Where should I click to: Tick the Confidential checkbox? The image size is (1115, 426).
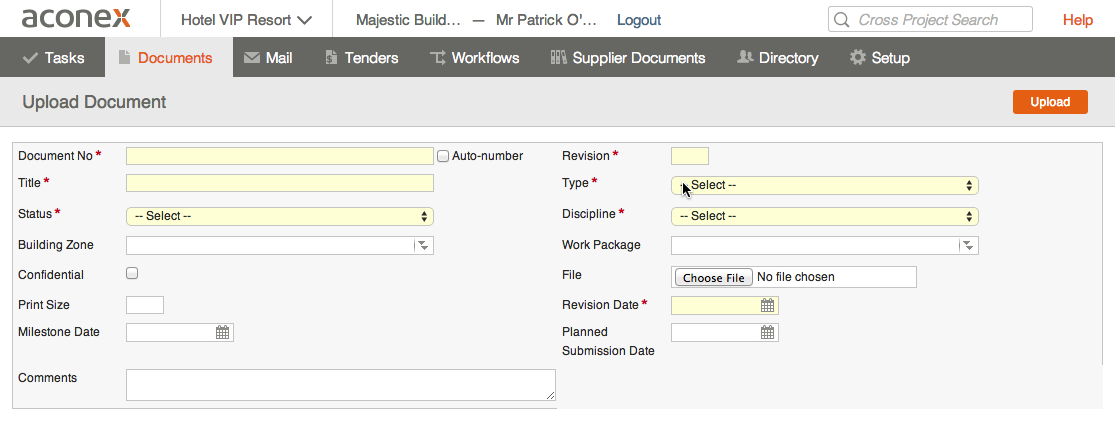132,273
